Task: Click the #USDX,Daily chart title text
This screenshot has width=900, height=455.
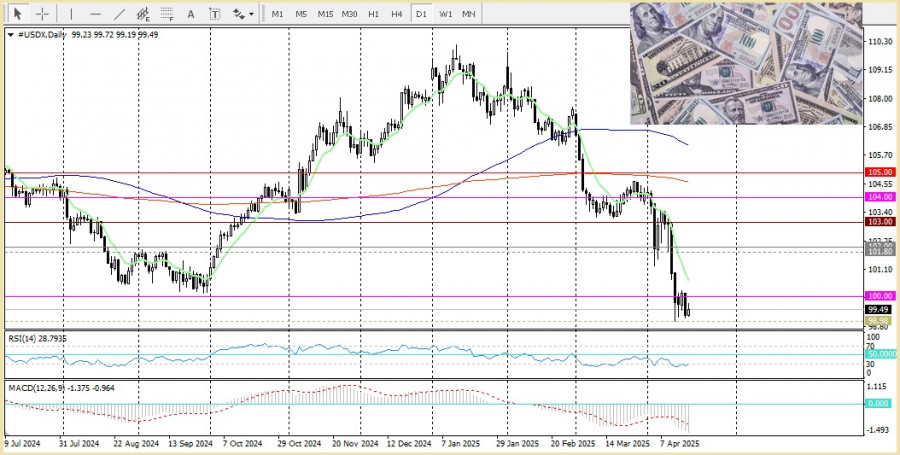Action: 42,34
